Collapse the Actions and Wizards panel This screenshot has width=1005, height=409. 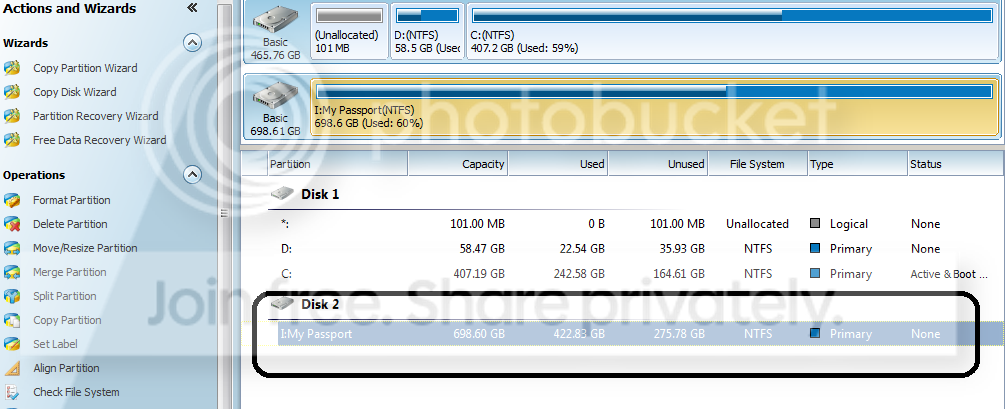[x=192, y=8]
